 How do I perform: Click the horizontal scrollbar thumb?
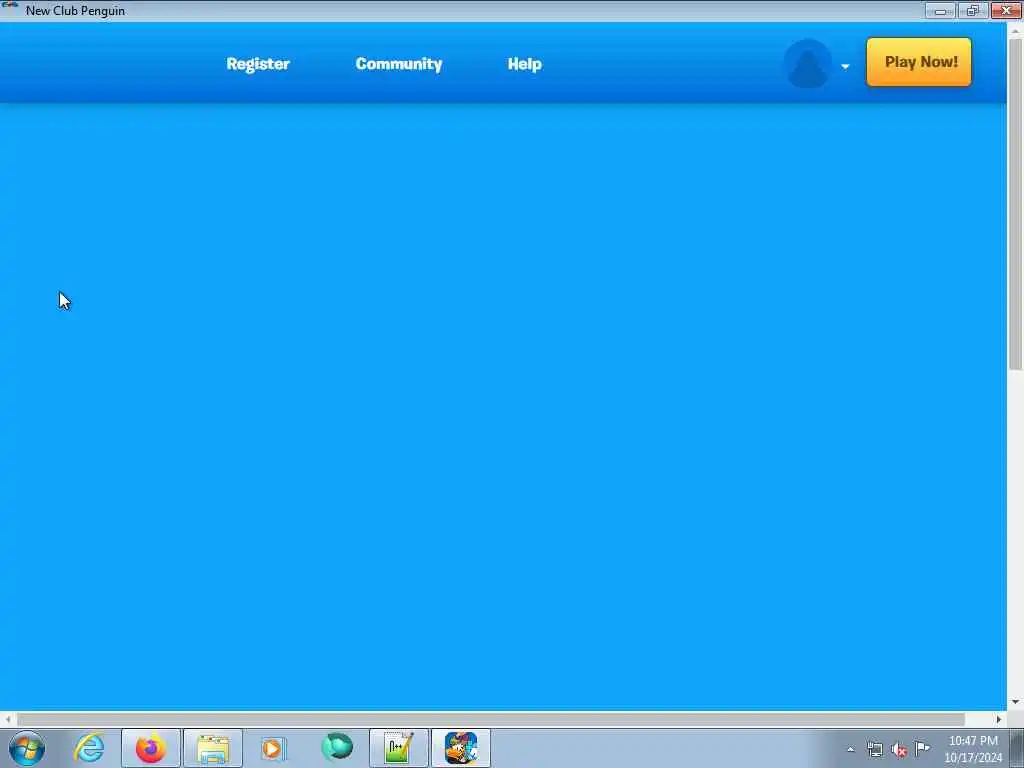[x=491, y=719]
